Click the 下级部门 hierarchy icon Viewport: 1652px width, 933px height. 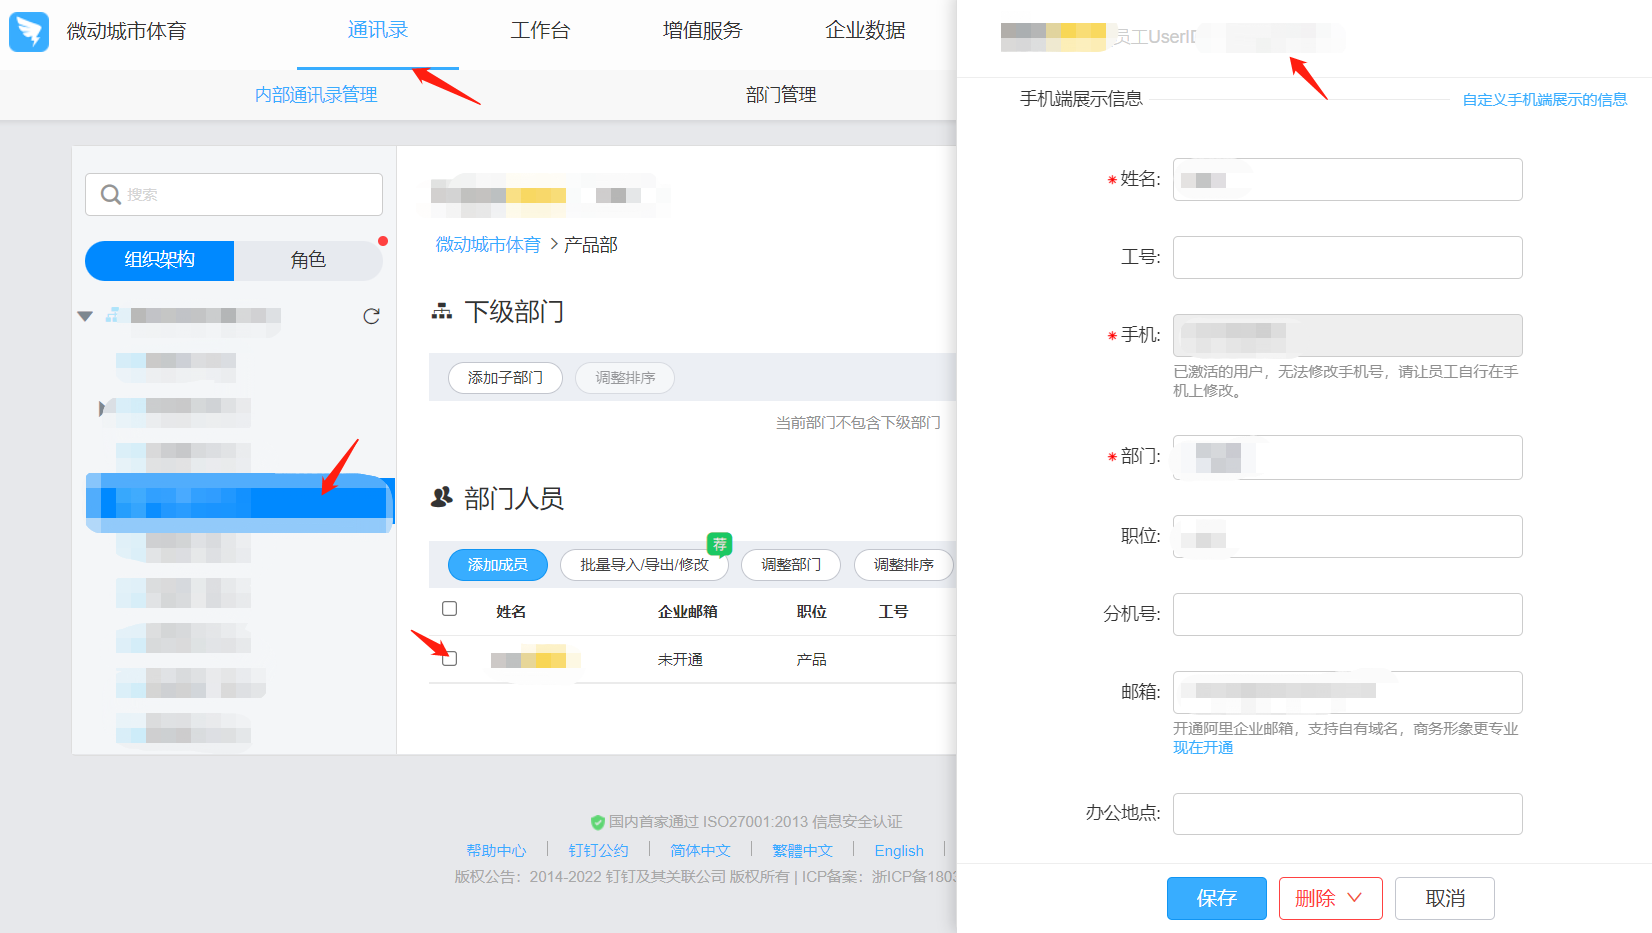[441, 312]
